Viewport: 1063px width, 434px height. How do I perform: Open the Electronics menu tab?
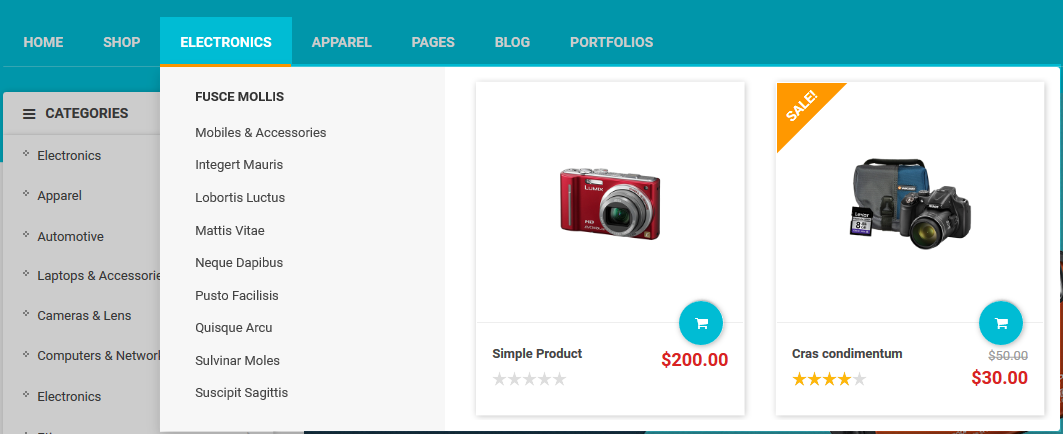[226, 42]
